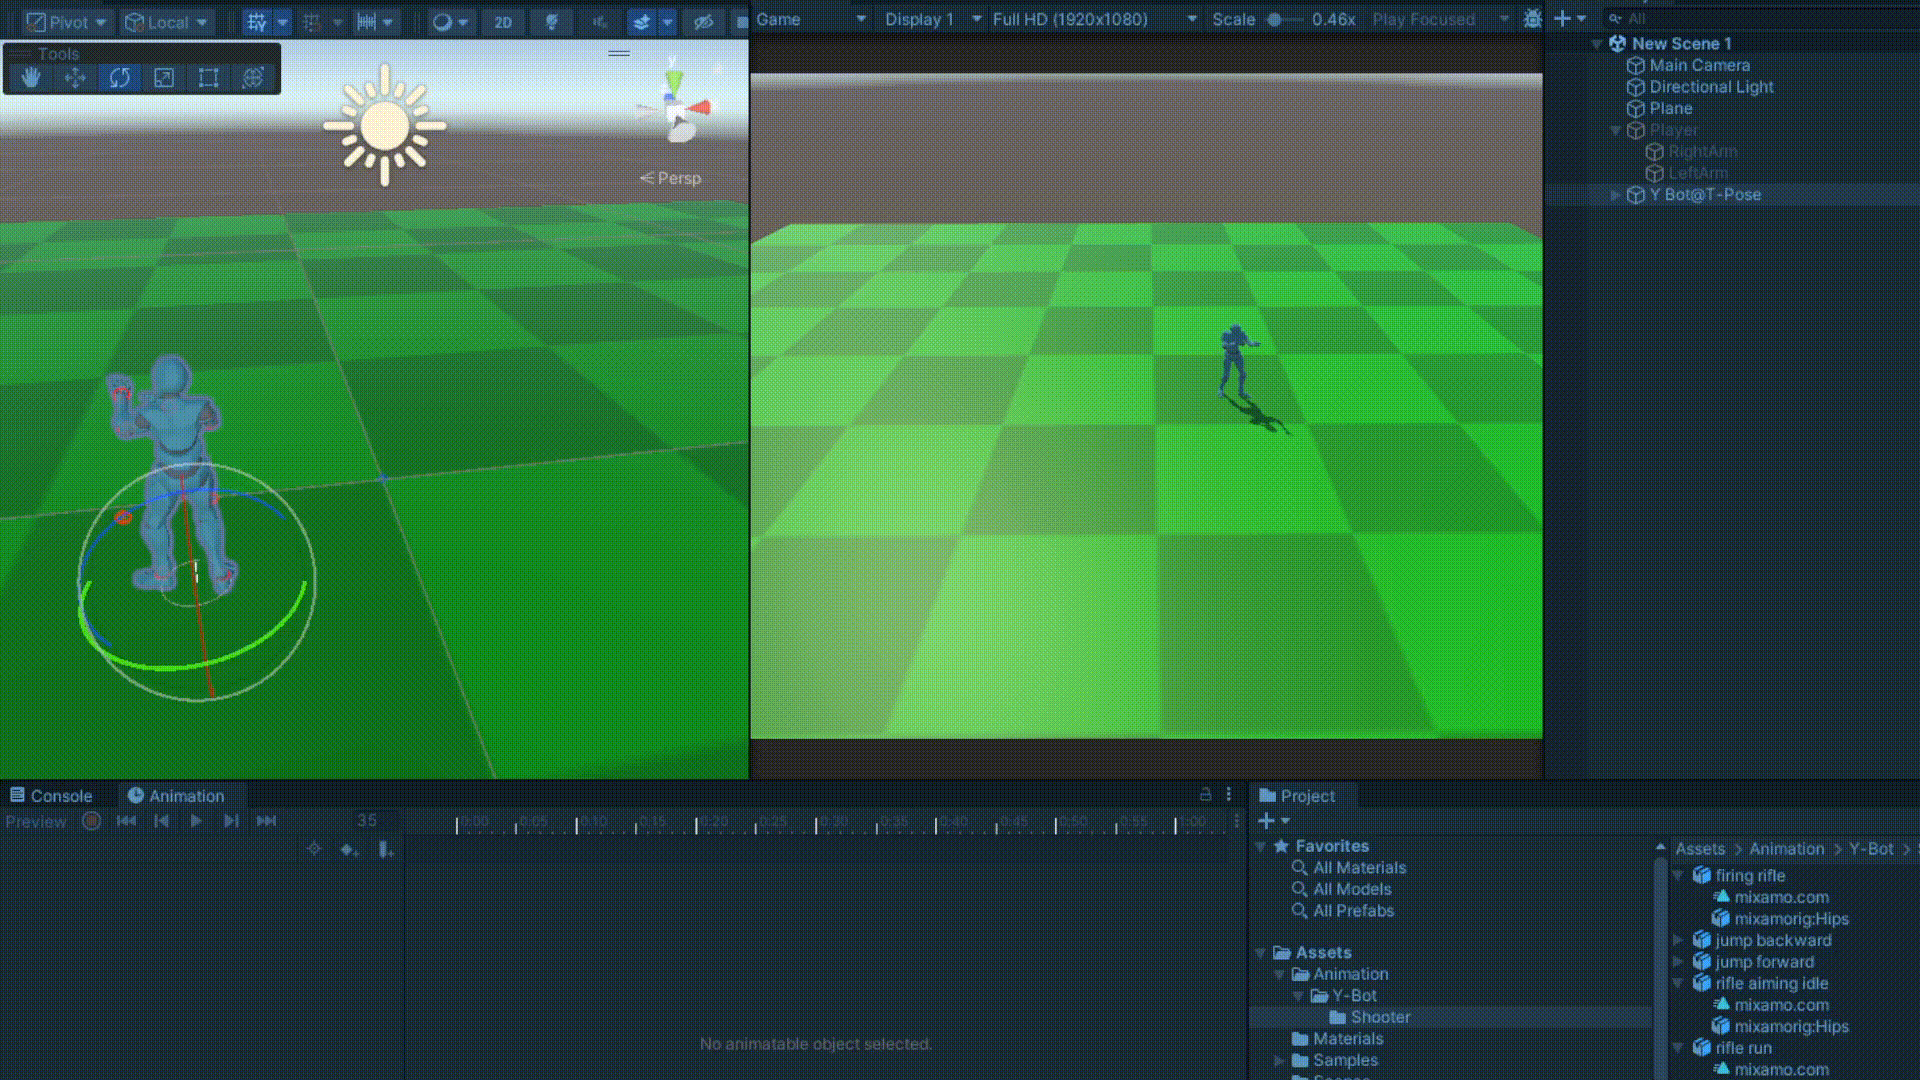Image resolution: width=1920 pixels, height=1080 pixels.
Task: Select Main Camera in hierarchy
Action: [1699, 65]
